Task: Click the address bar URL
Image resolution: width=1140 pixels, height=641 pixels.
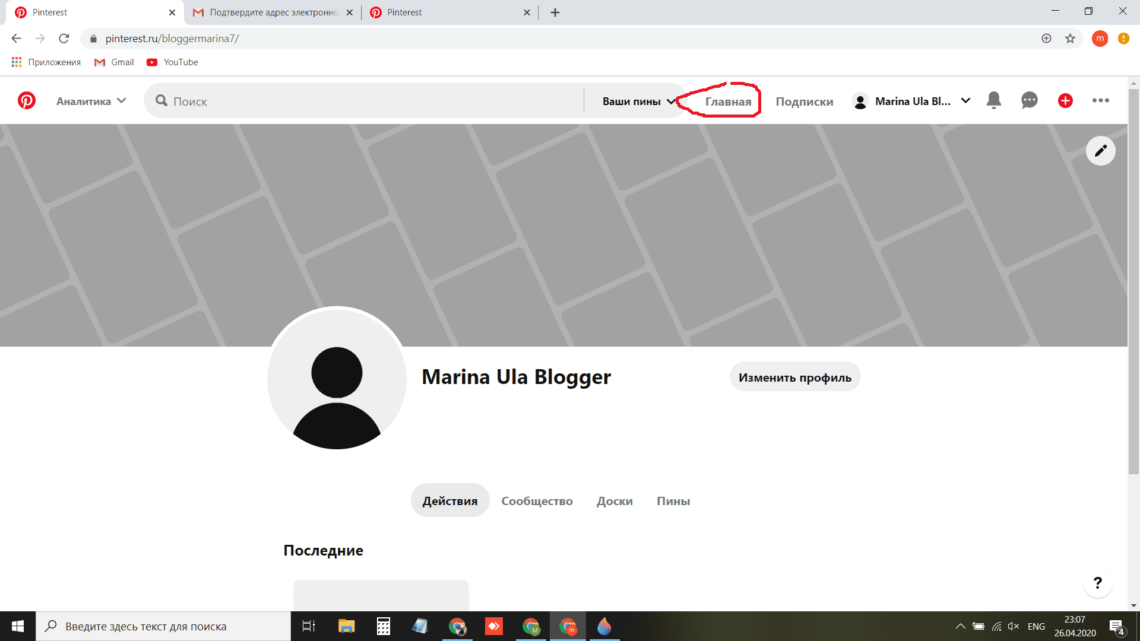Action: coord(172,39)
